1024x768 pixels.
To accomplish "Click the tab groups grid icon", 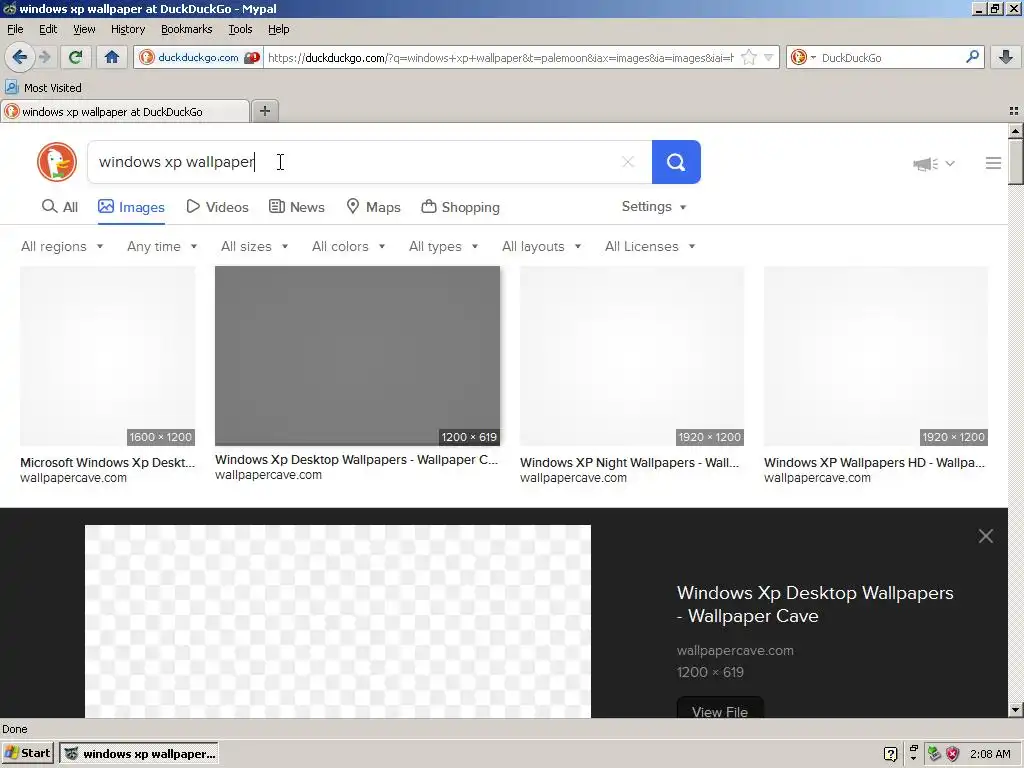I will 1014,111.
